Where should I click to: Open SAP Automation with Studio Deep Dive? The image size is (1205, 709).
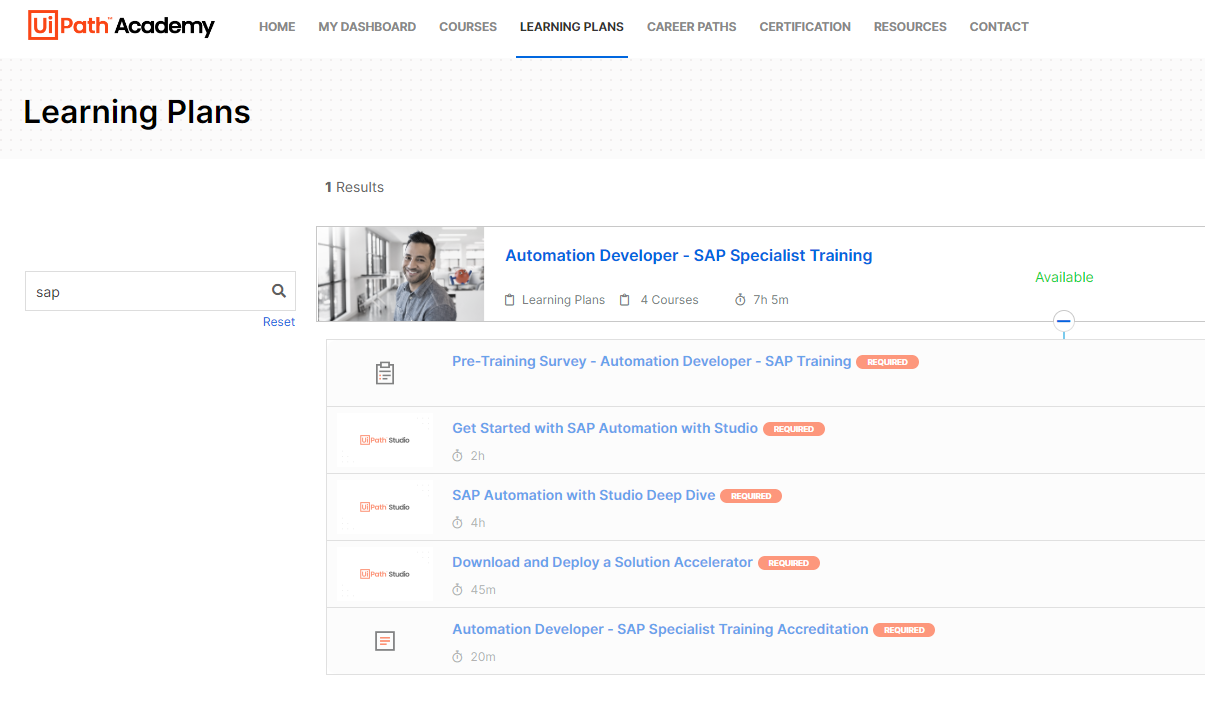pyautogui.click(x=583, y=495)
